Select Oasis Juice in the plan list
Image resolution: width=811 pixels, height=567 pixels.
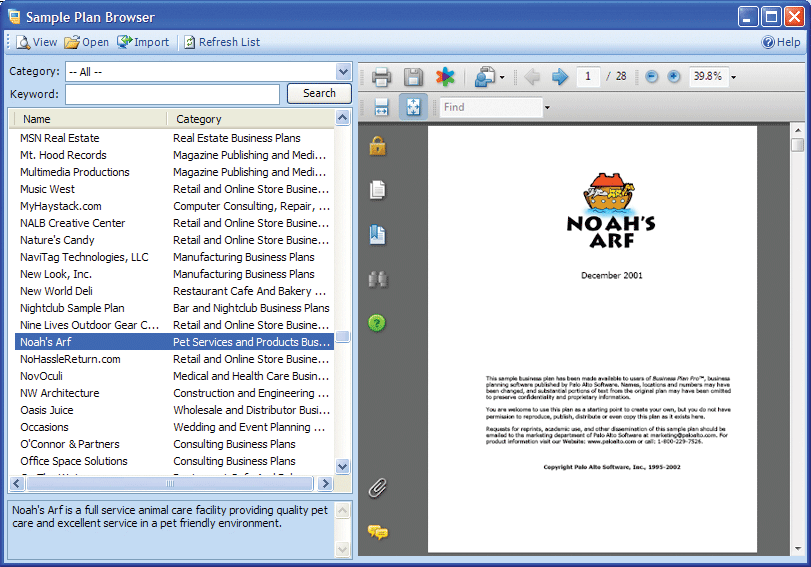click(47, 410)
